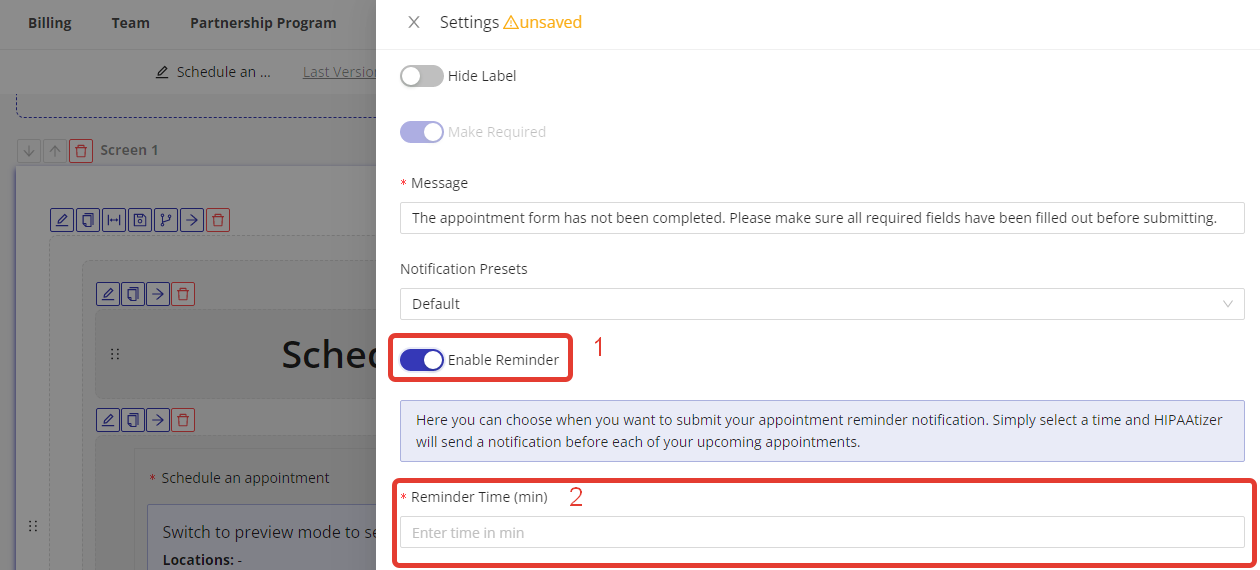
Task: Open the Billing menu item
Action: coord(50,23)
